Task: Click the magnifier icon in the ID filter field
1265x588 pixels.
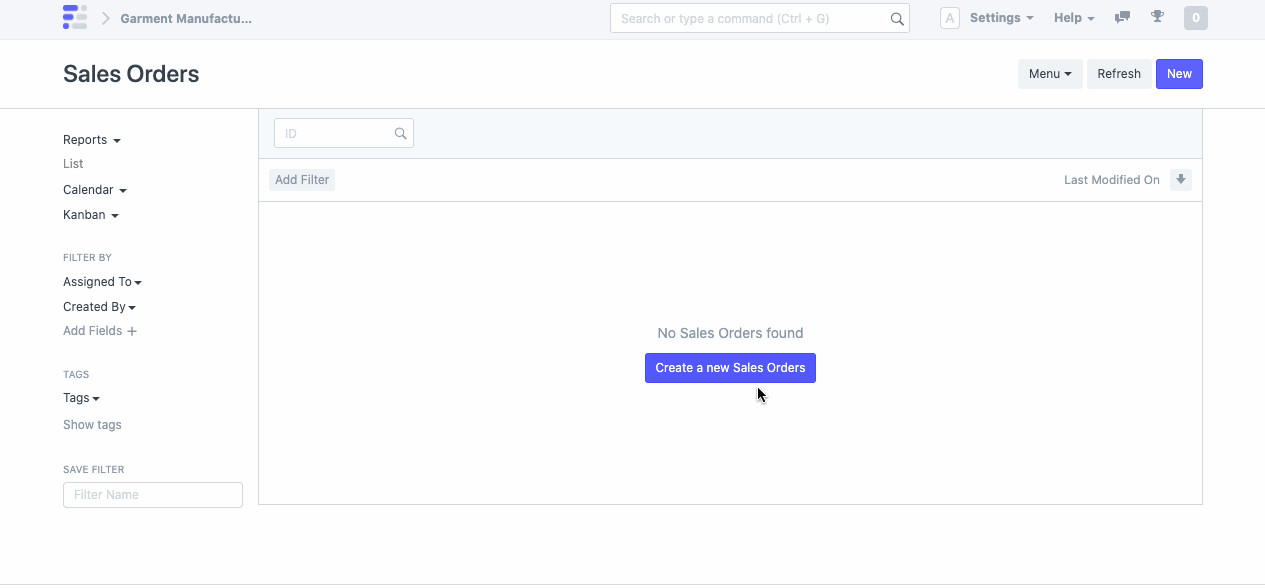Action: click(x=400, y=133)
